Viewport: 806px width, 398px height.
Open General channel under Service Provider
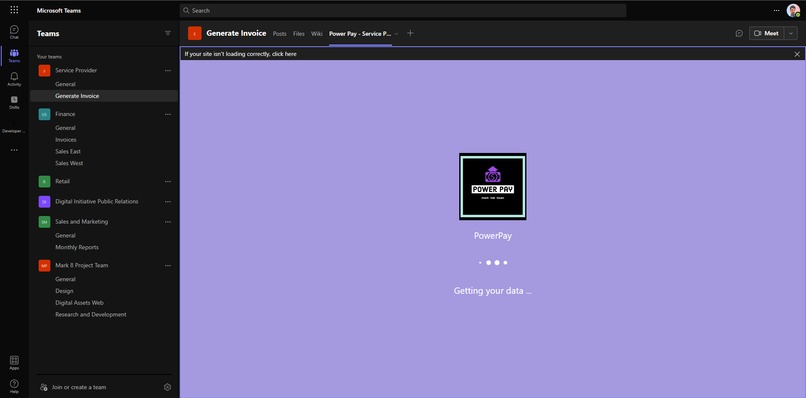[65, 84]
